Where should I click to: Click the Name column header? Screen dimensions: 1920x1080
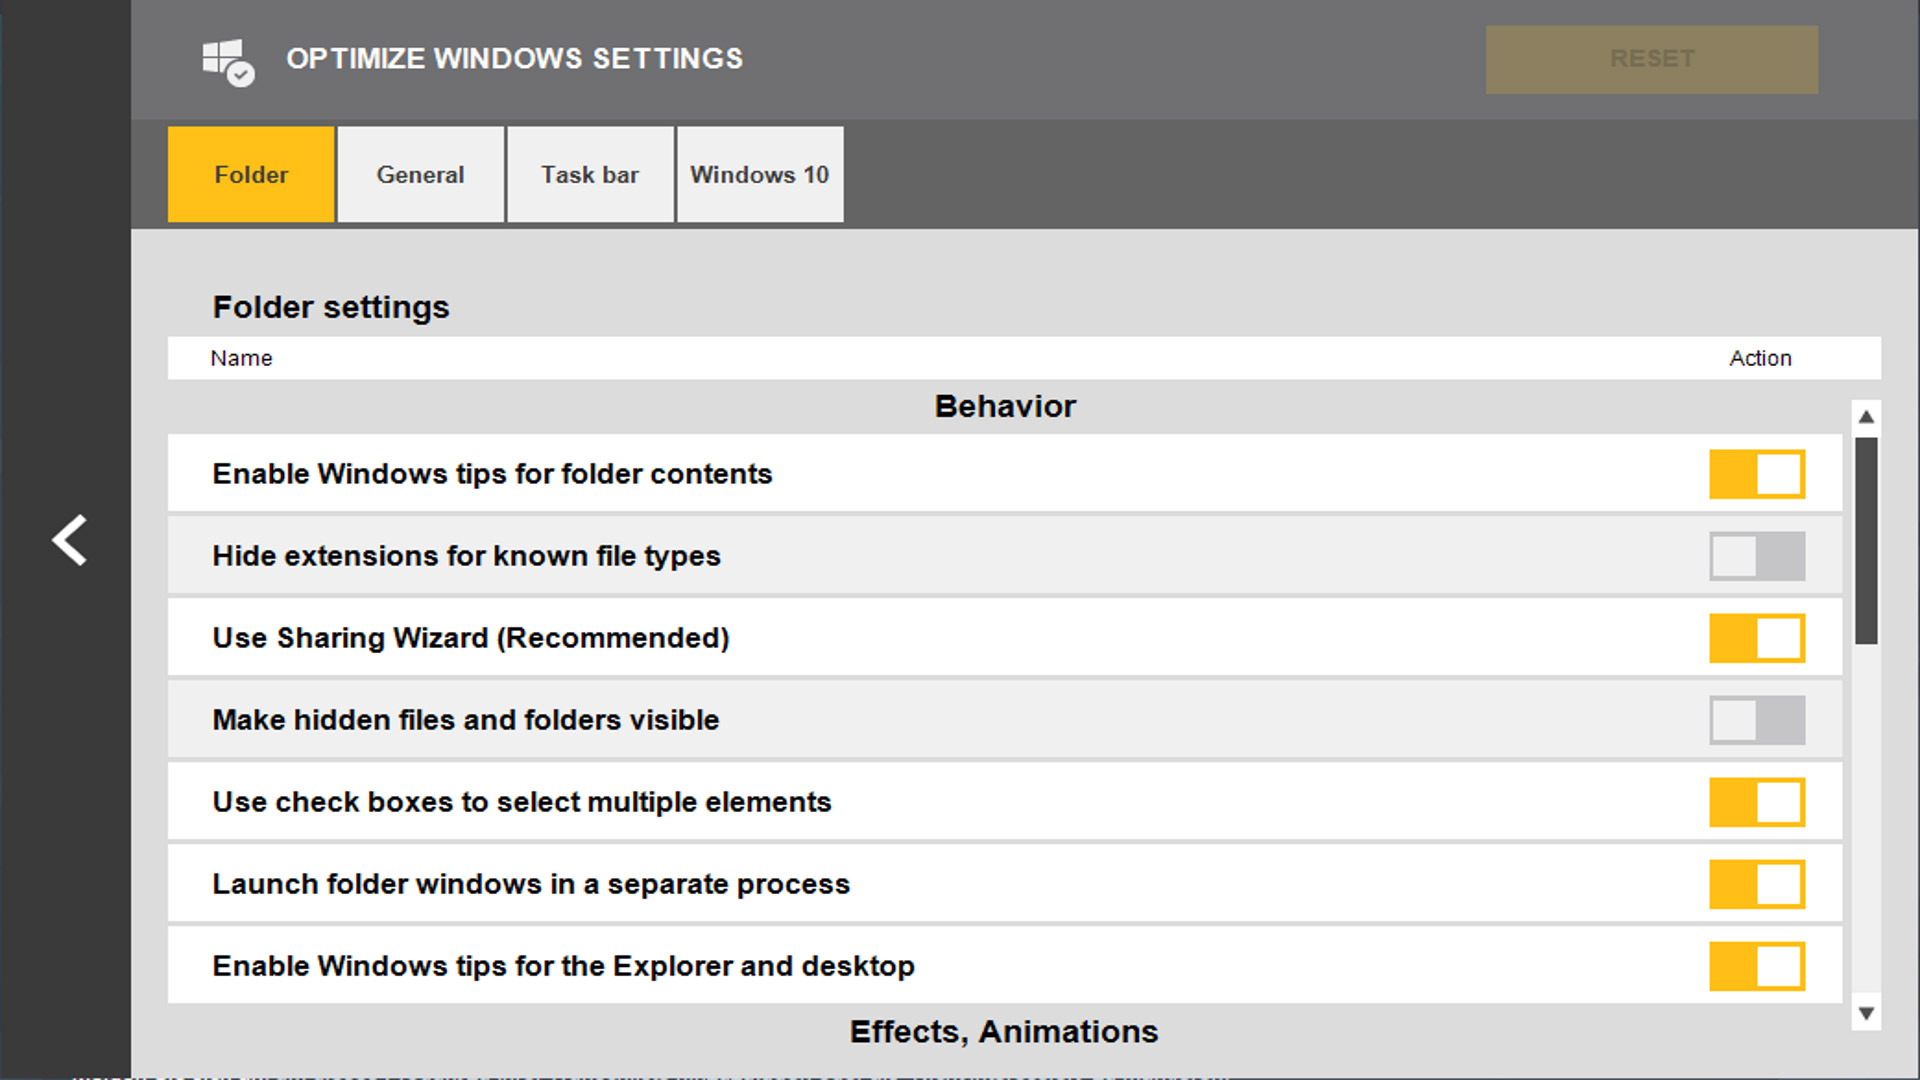tap(241, 358)
